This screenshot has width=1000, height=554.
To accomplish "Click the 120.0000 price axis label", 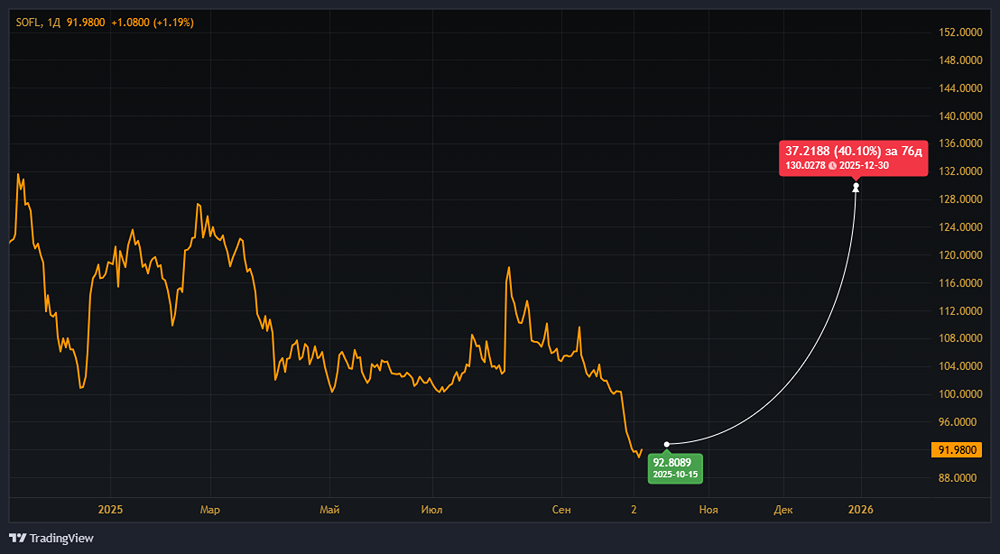I will click(x=960, y=255).
